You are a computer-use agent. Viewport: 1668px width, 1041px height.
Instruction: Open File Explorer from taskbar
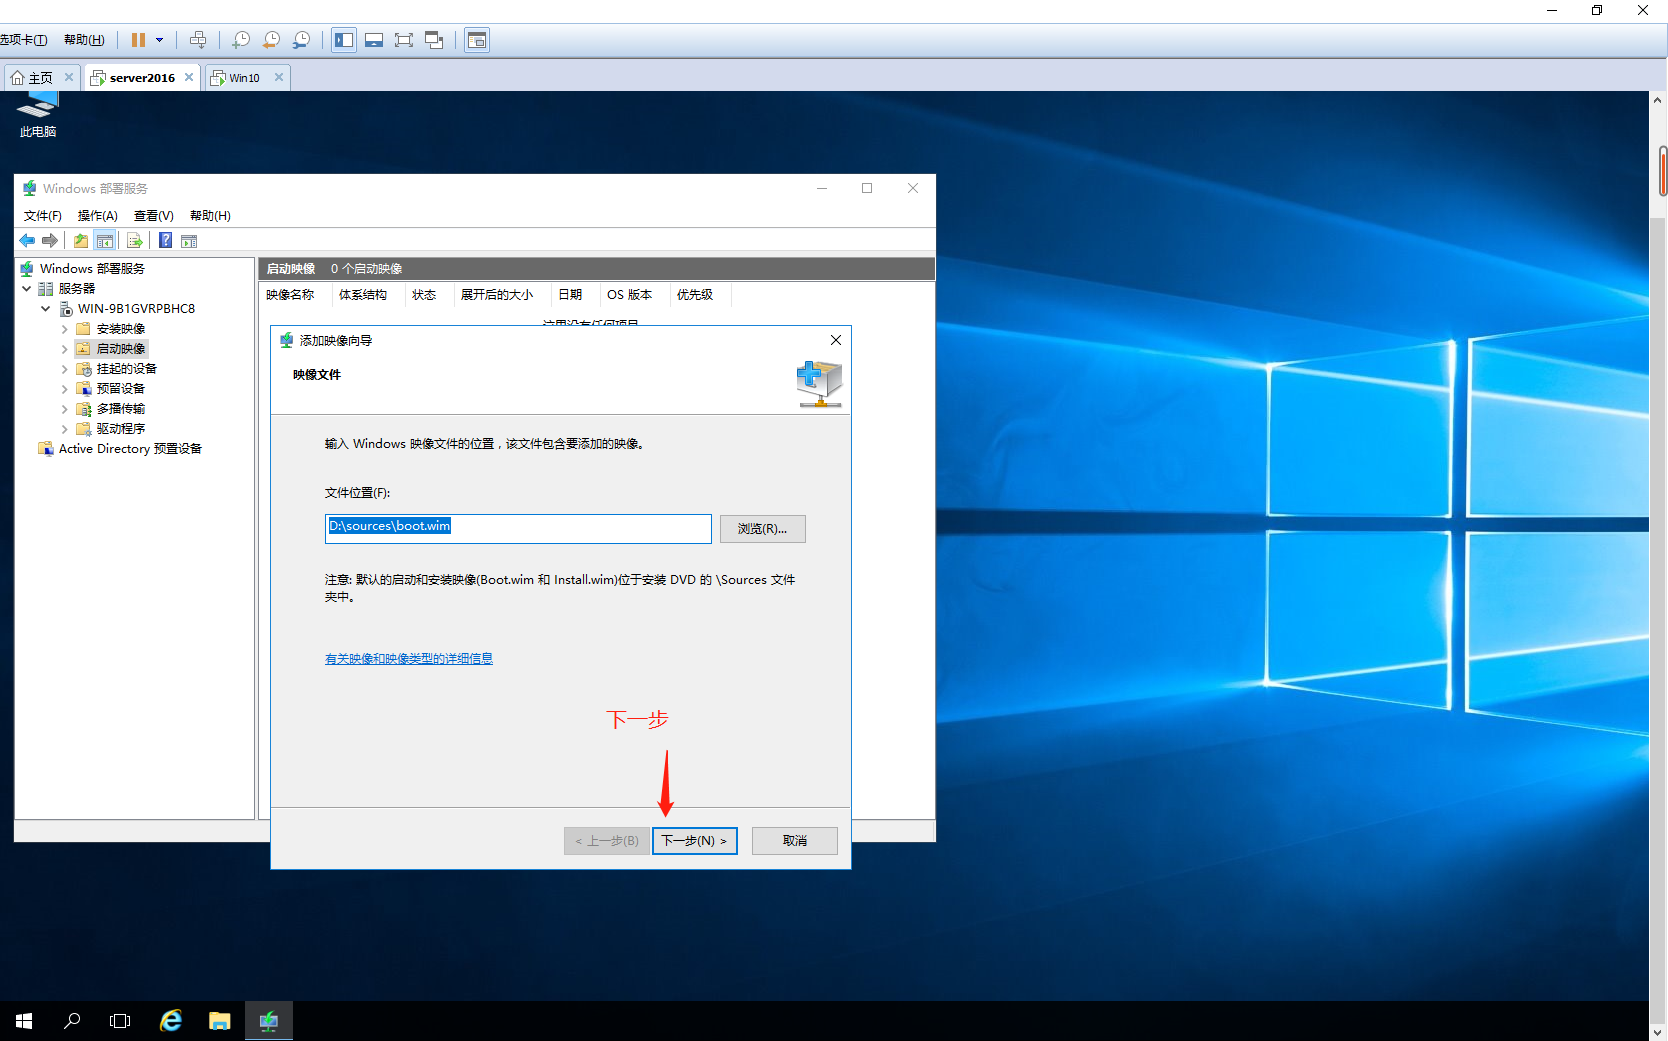(220, 1021)
